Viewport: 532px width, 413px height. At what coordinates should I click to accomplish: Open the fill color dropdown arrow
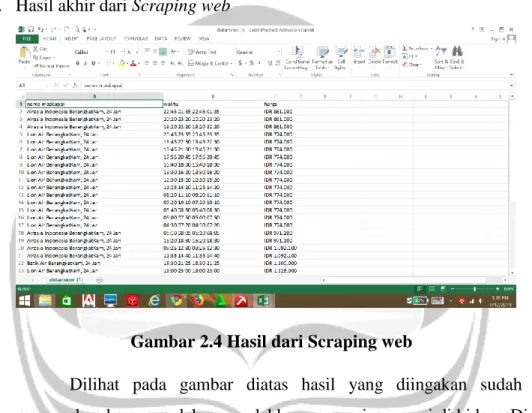coord(127,63)
